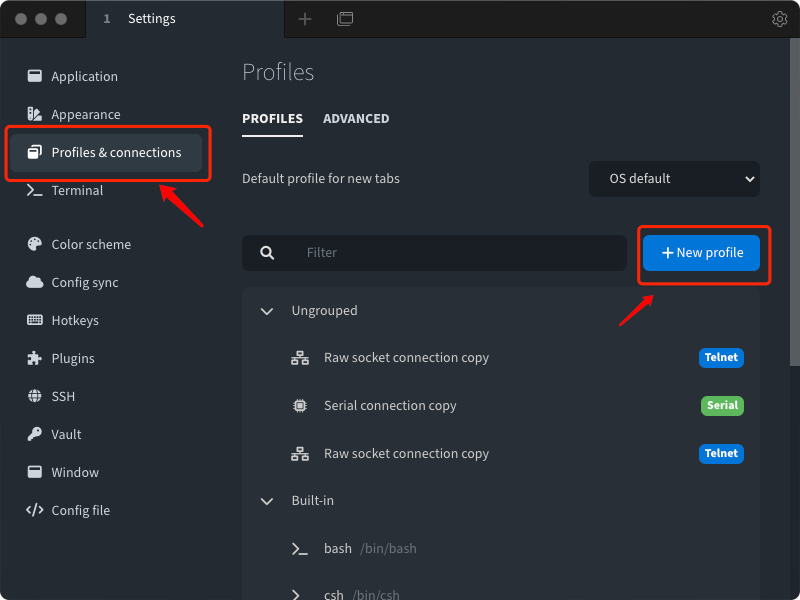The height and width of the screenshot is (600, 800).
Task: Click the profile Filter search field
Action: coord(450,253)
